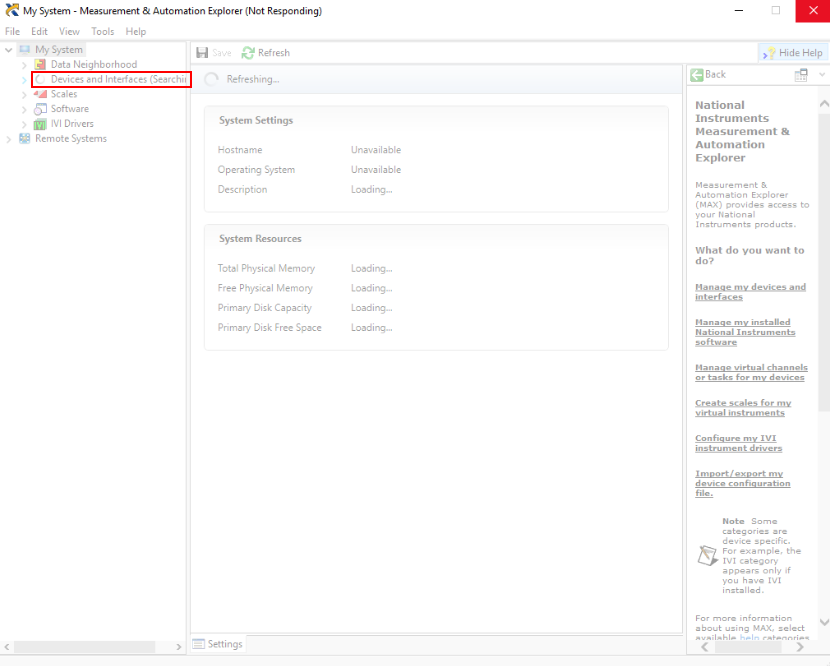
Task: Expand the Devices and Interfaces node
Action: click(x=24, y=80)
